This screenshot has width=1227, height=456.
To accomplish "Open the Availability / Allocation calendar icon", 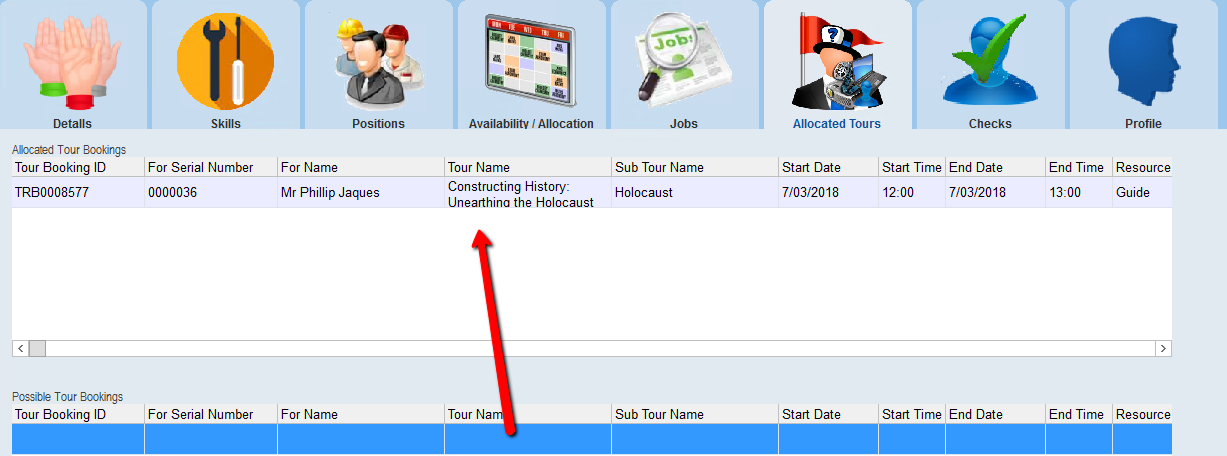I will (x=531, y=60).
